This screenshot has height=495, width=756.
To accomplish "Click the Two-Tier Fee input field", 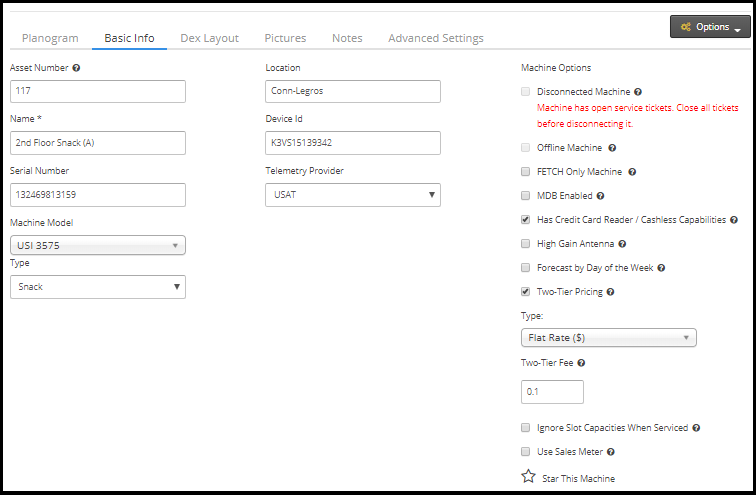I will (x=552, y=392).
